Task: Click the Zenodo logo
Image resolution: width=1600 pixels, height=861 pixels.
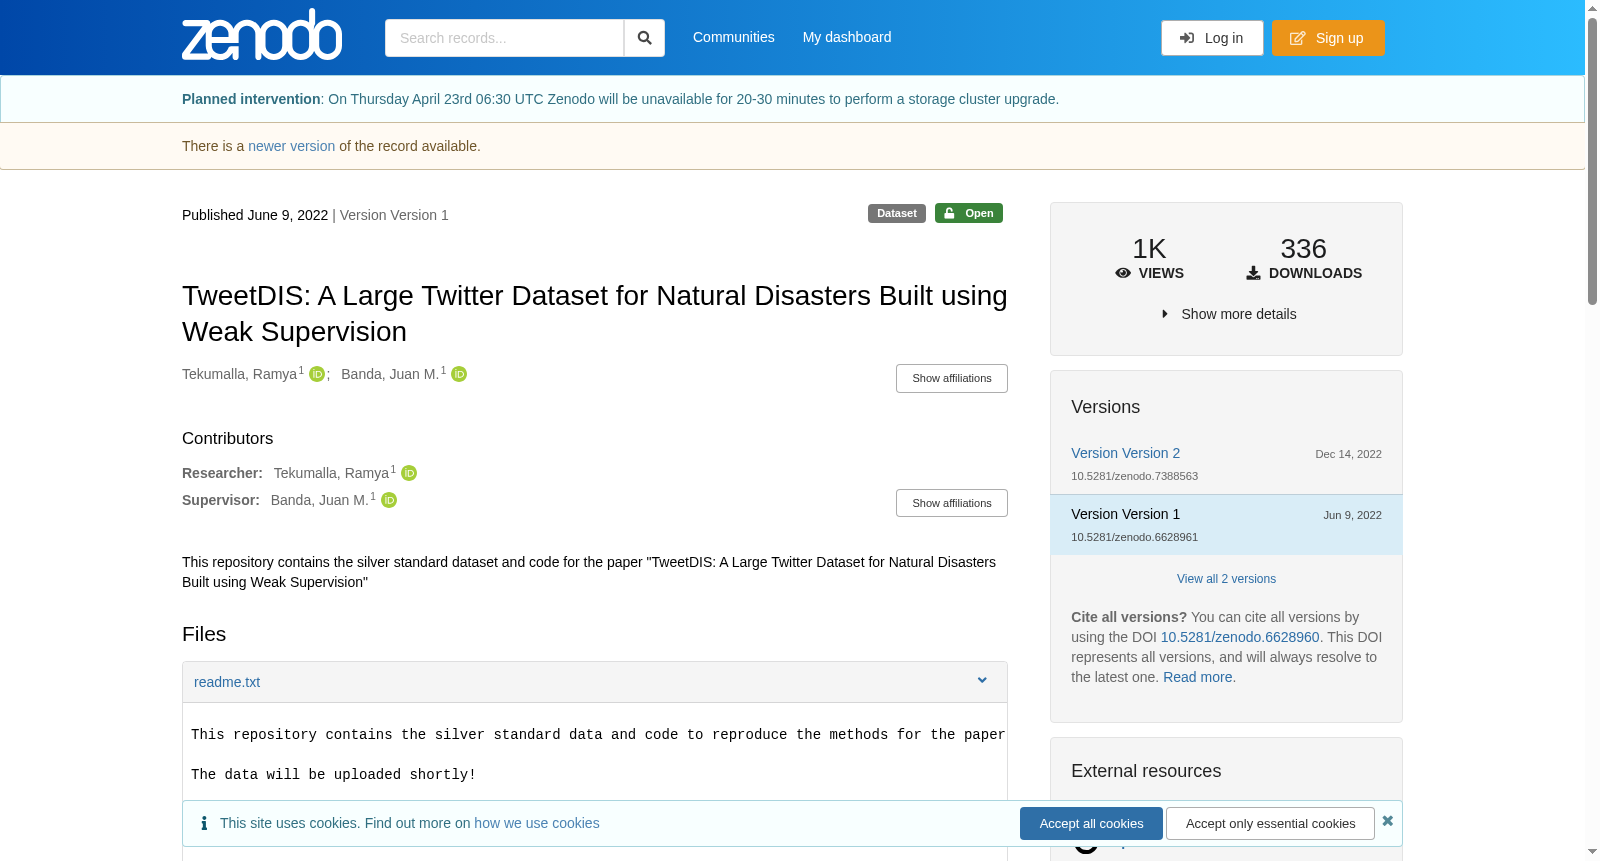Action: click(262, 35)
